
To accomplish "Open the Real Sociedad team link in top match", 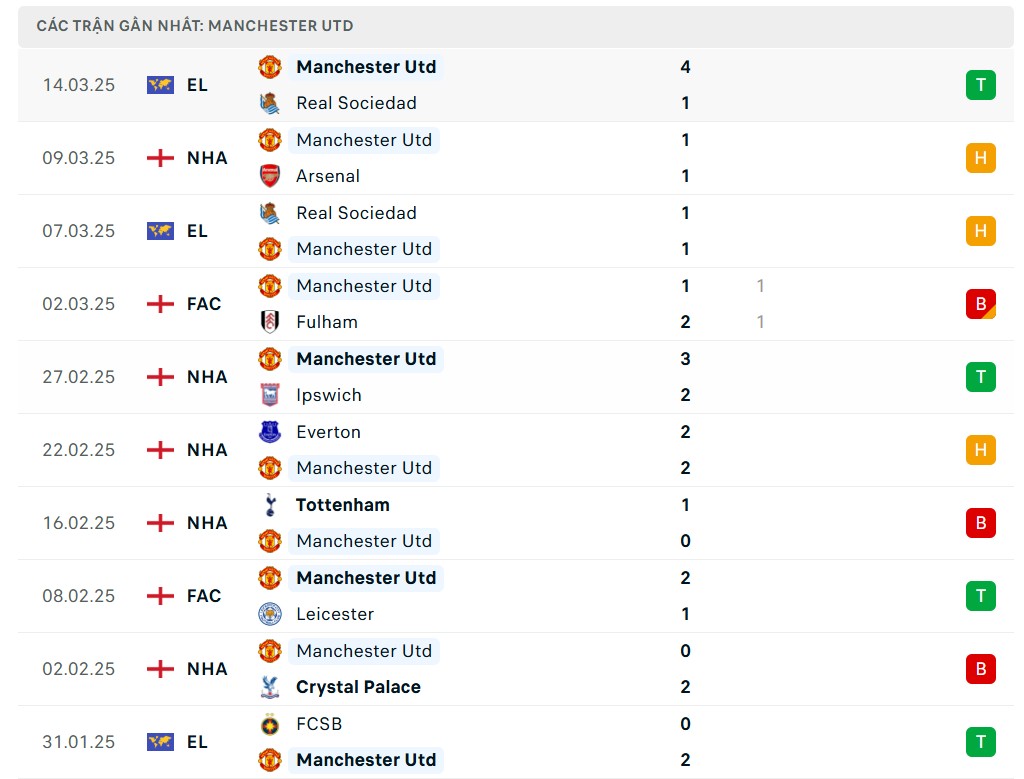I will pos(356,103).
